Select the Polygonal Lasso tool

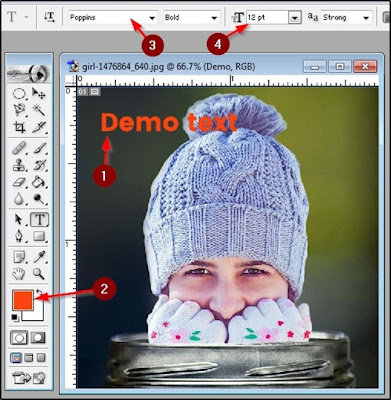tap(19, 110)
